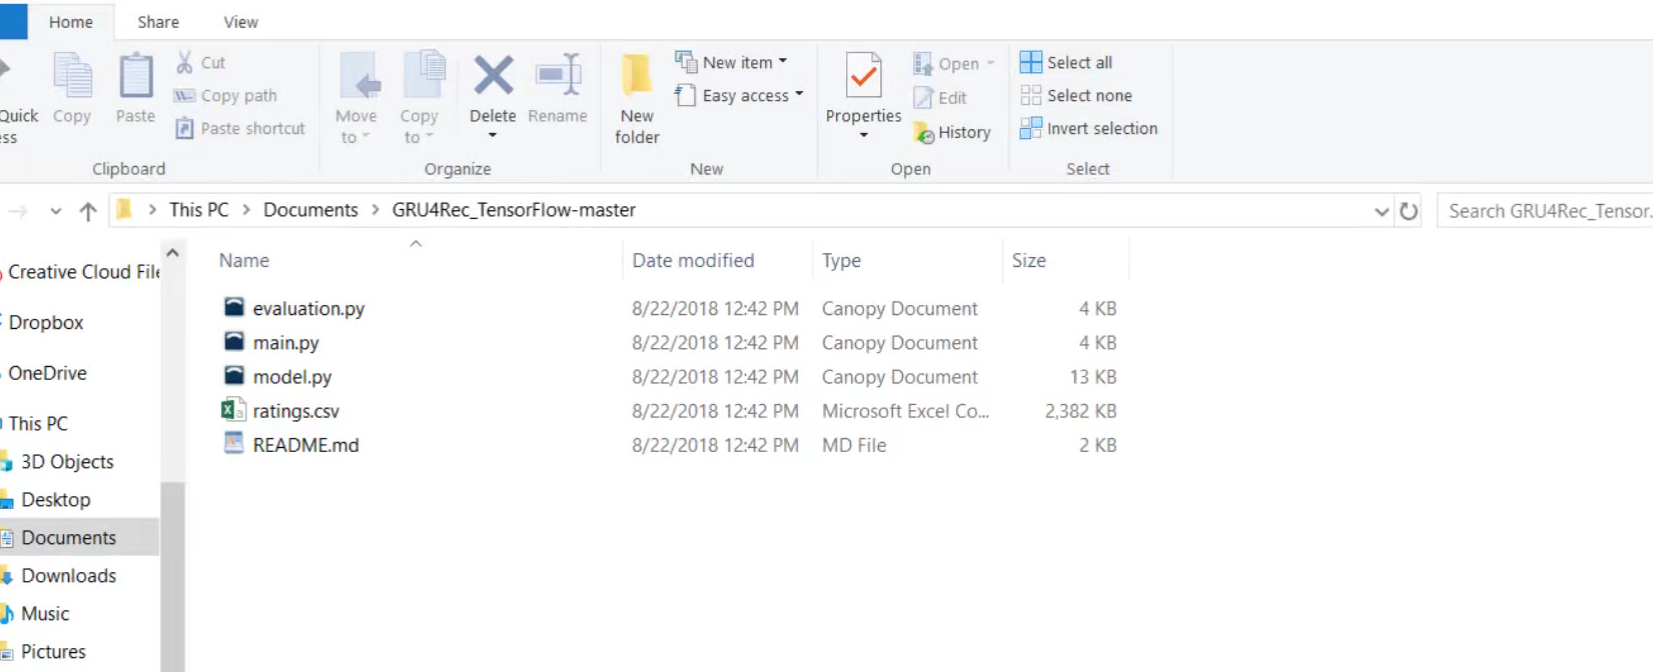
Task: Click the Paste clipboard icon
Action: point(135,76)
